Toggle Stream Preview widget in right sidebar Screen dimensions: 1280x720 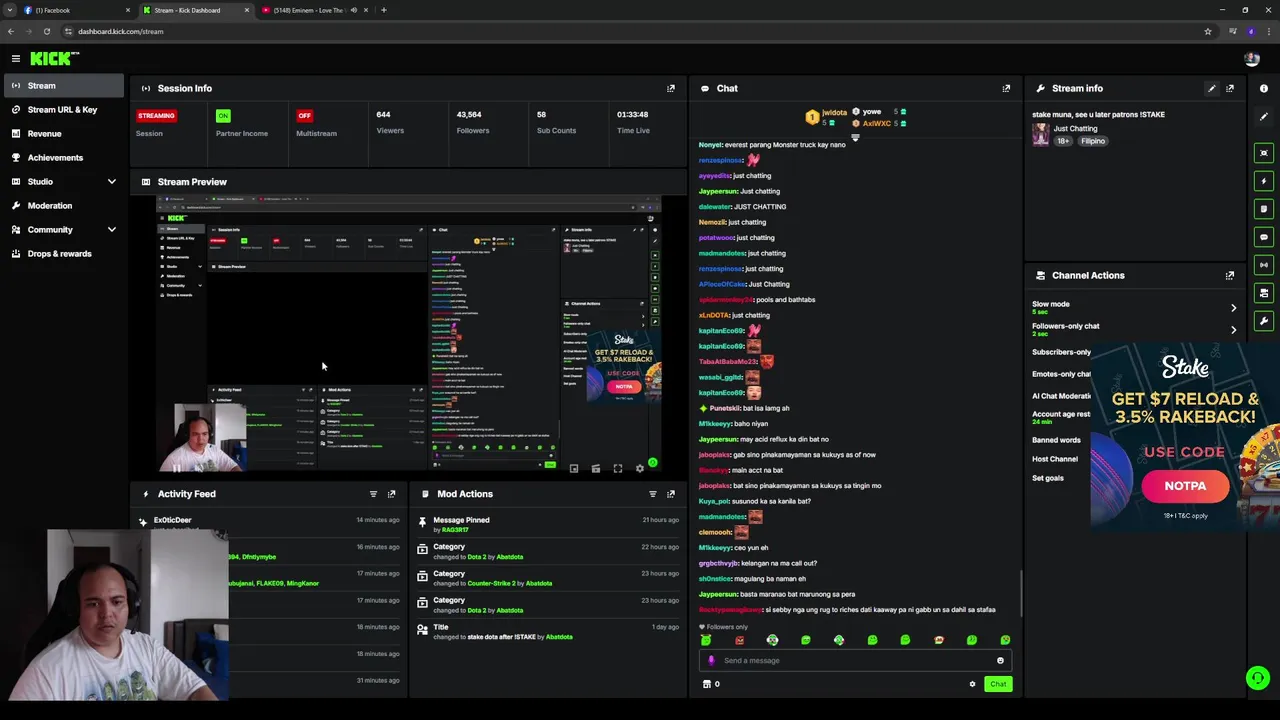click(x=1264, y=153)
